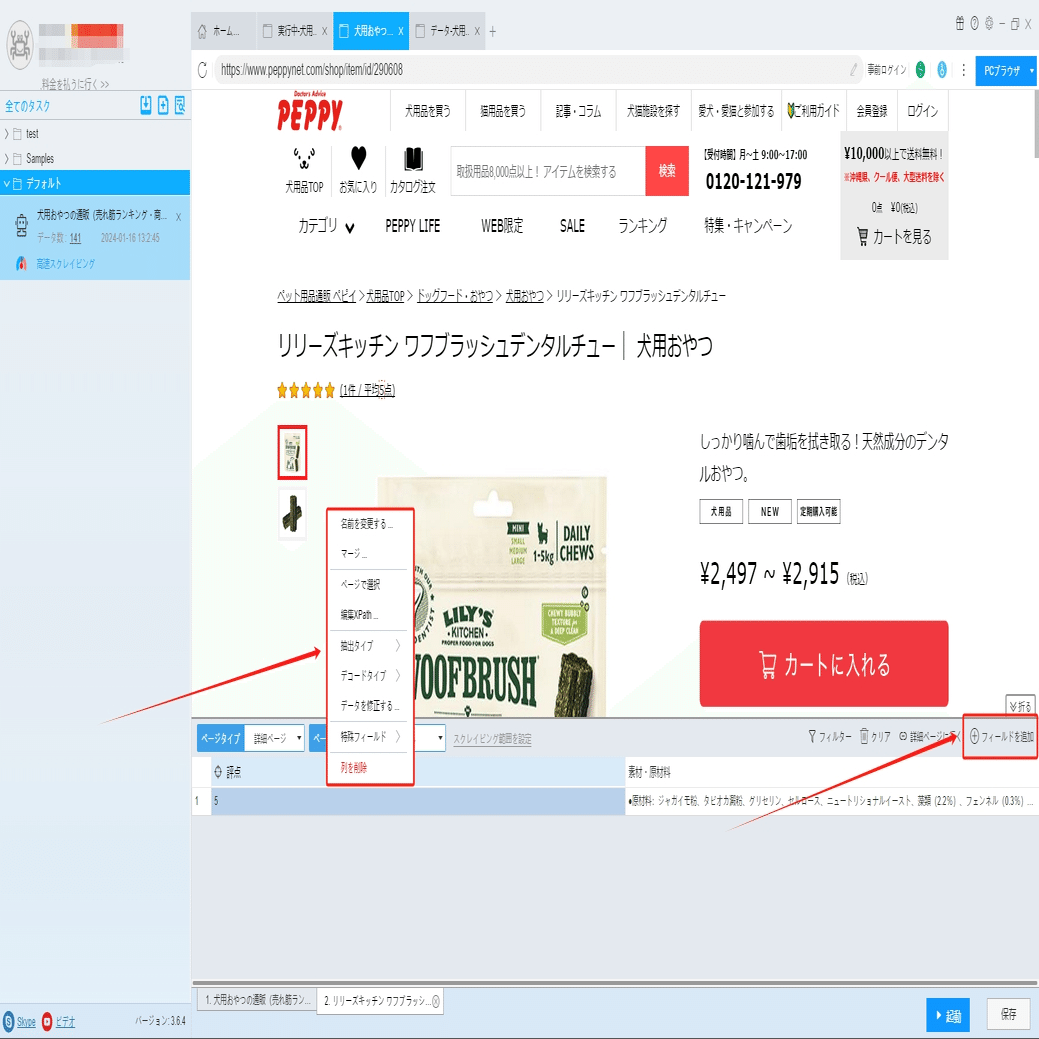Image resolution: width=1039 pixels, height=1039 pixels.
Task: Click the 高速スクレイピング link
Action: (65, 264)
